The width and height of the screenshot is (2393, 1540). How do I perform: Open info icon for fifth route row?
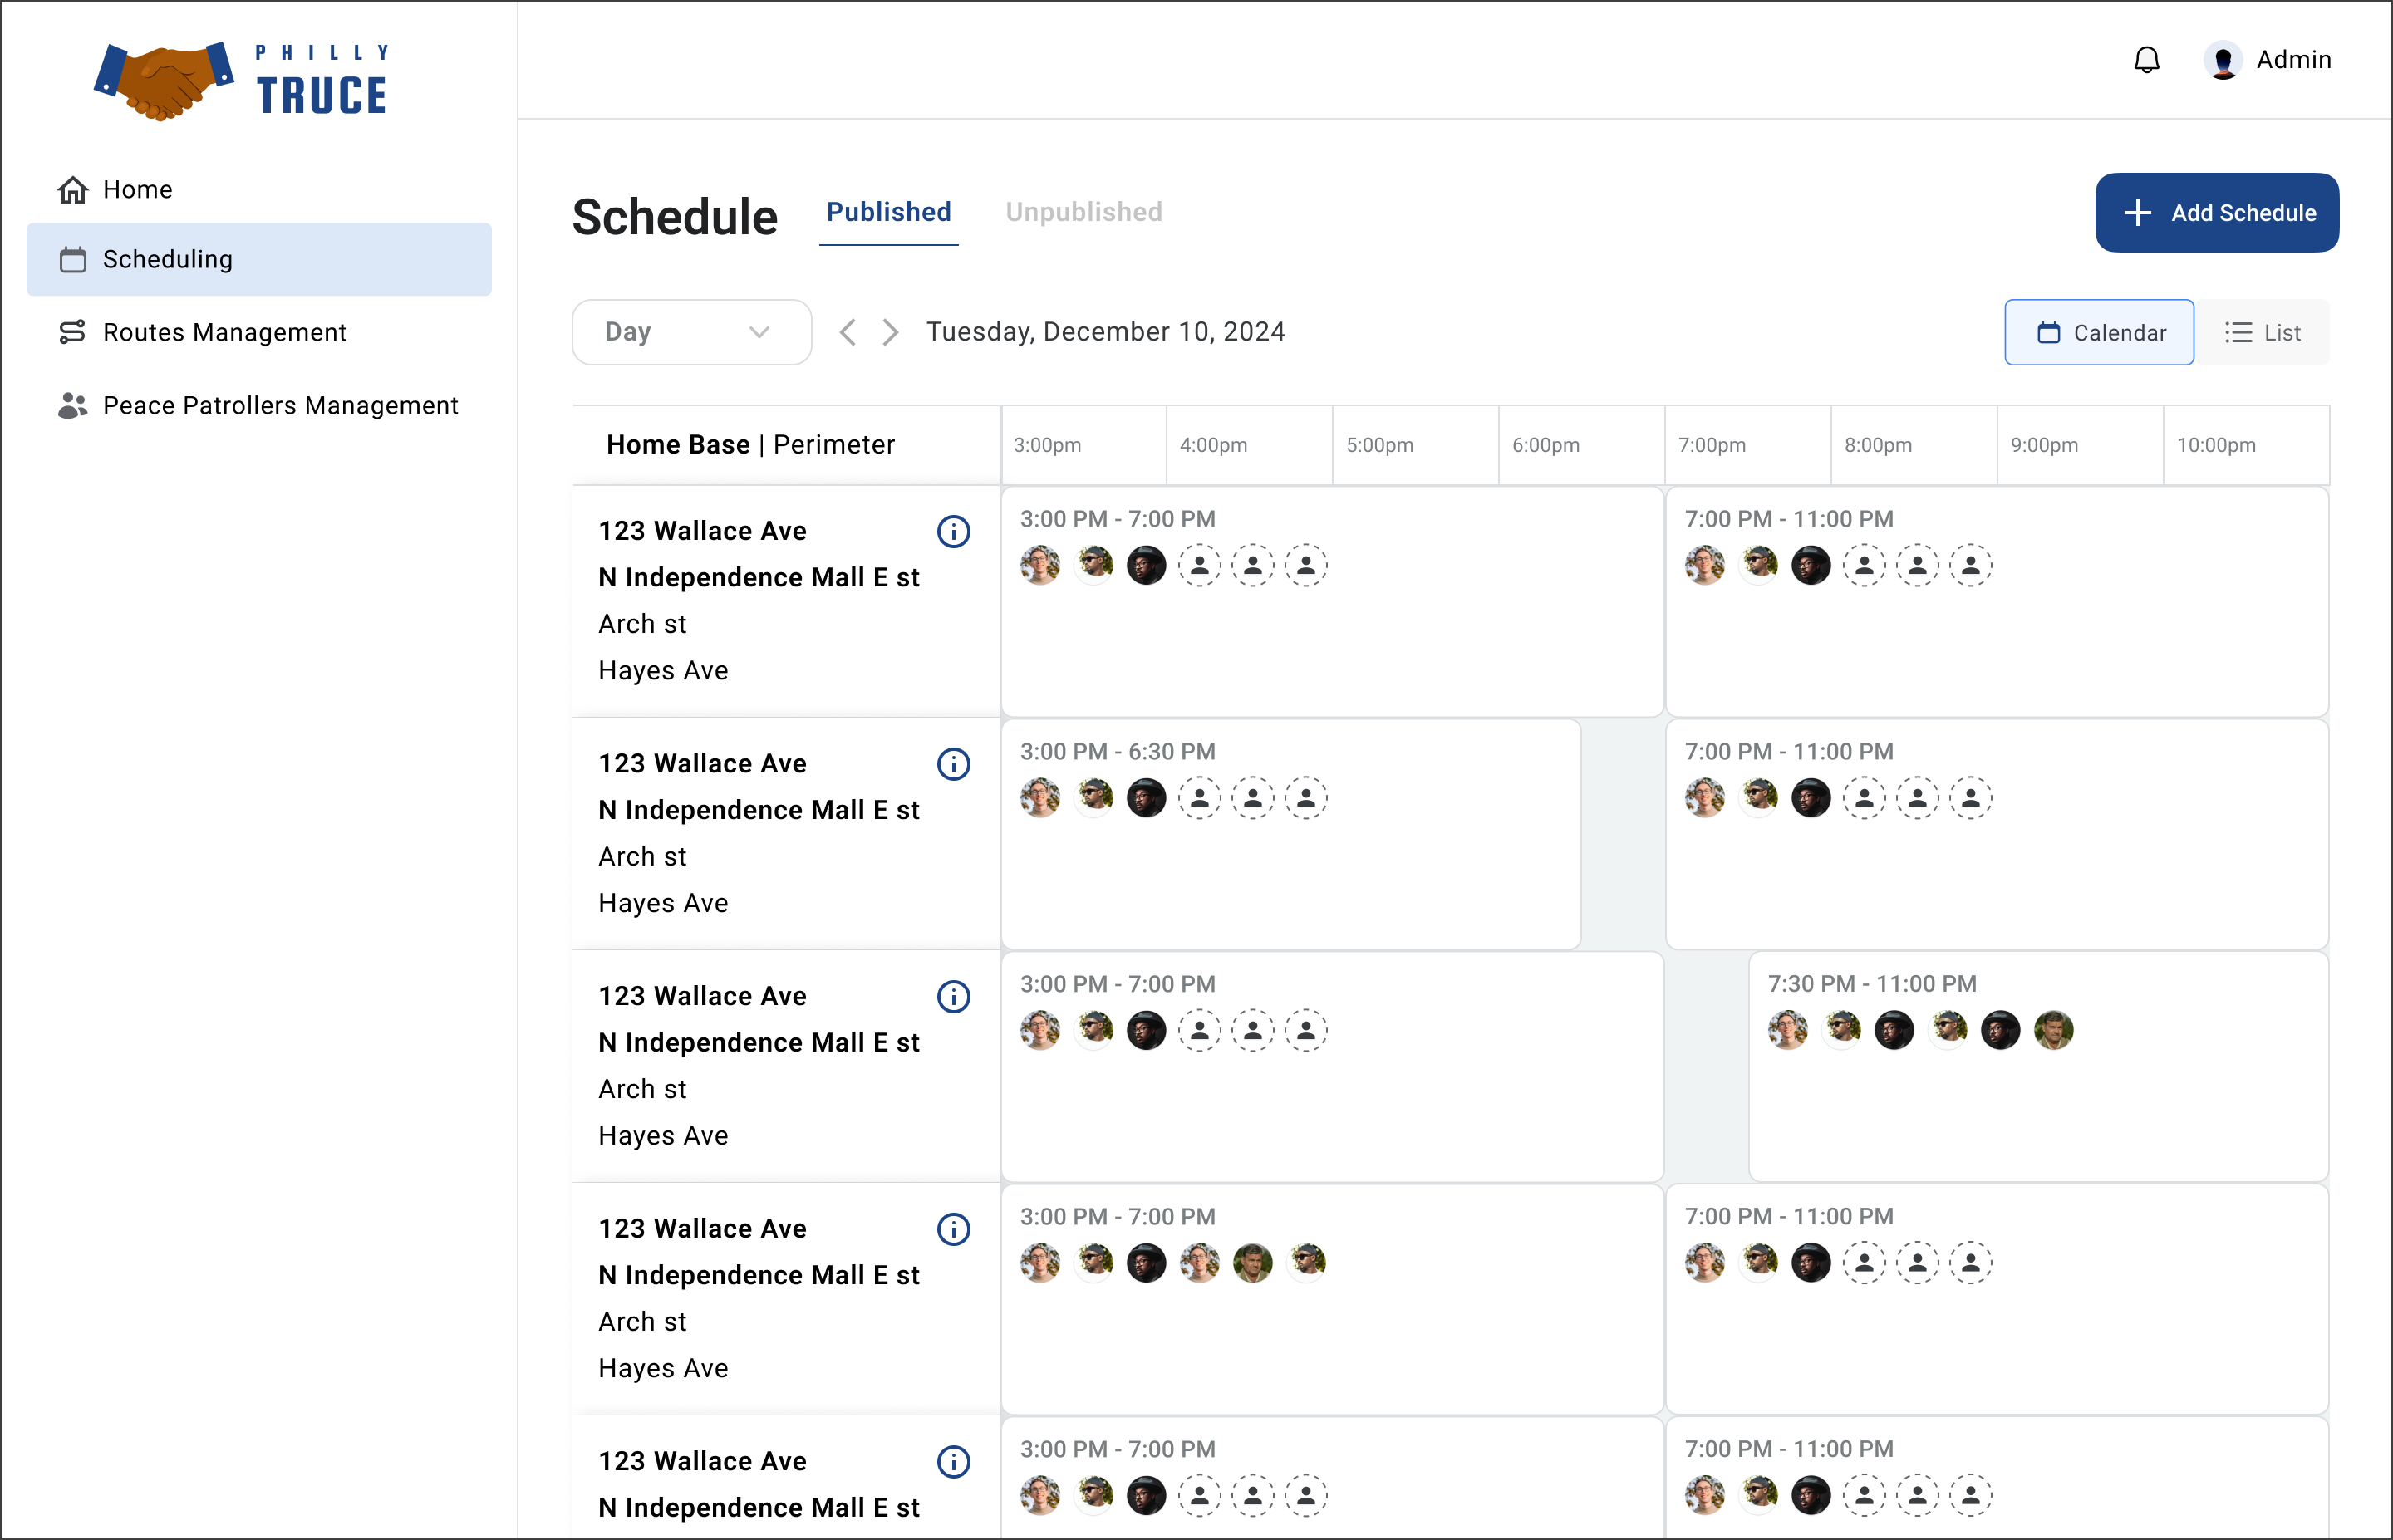(x=953, y=1461)
